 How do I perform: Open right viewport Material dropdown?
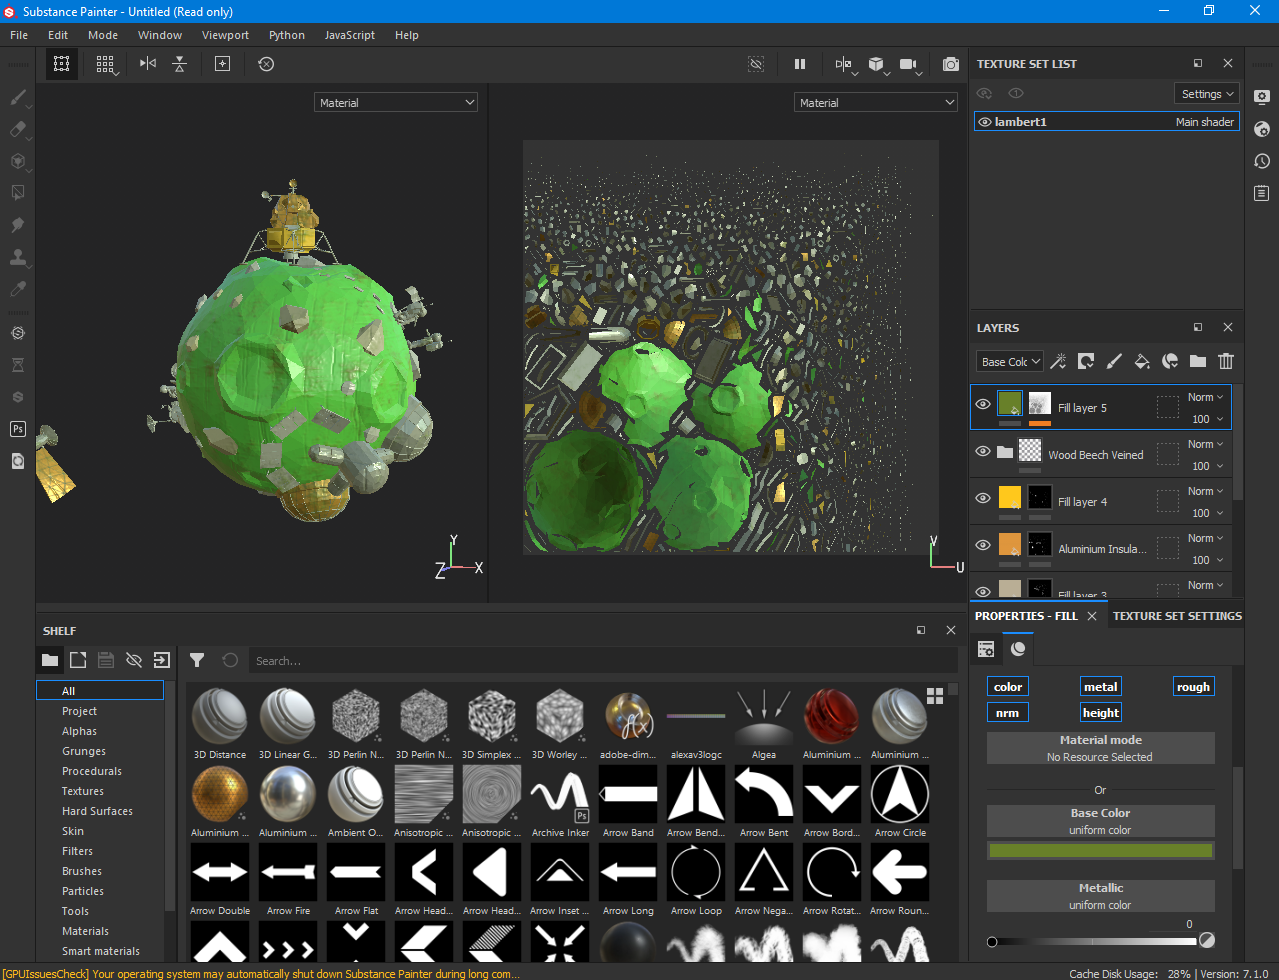(876, 103)
